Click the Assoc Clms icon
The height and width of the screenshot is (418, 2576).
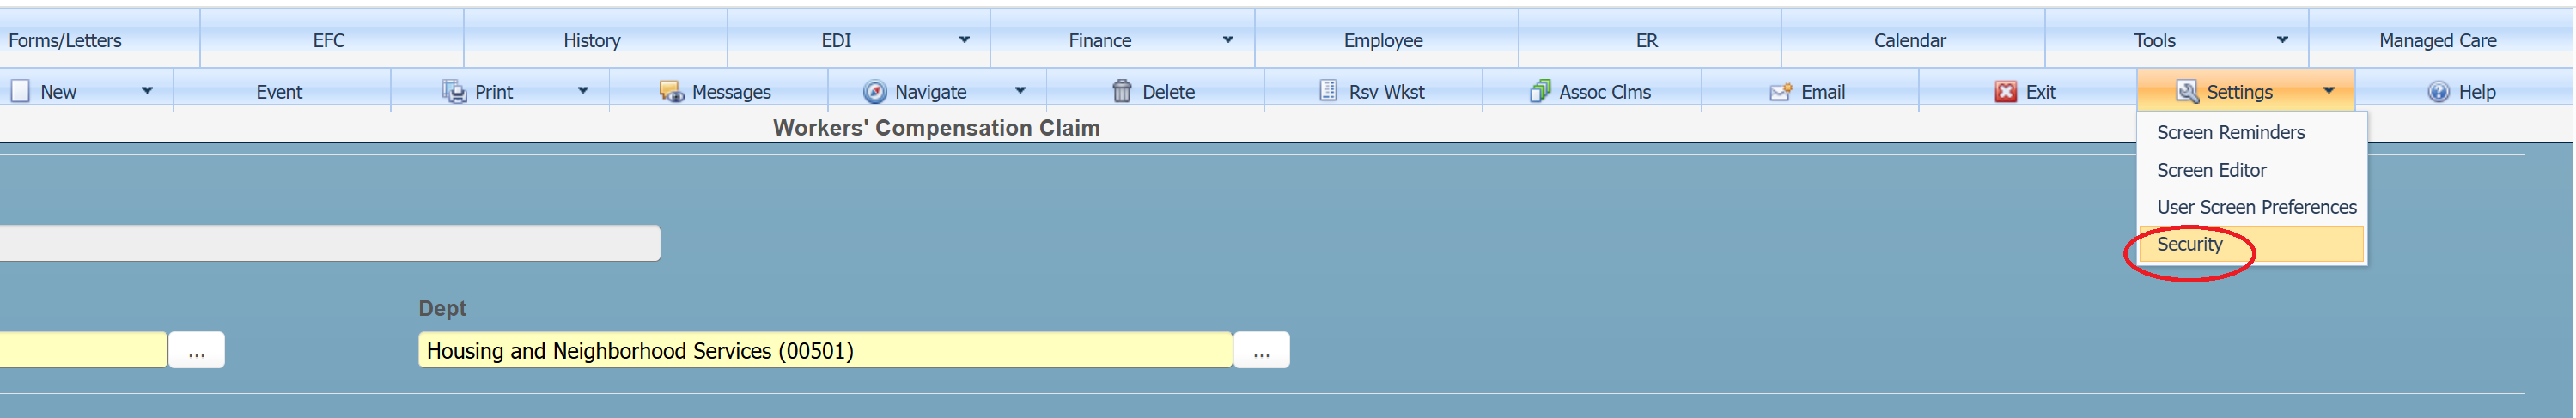1540,92
